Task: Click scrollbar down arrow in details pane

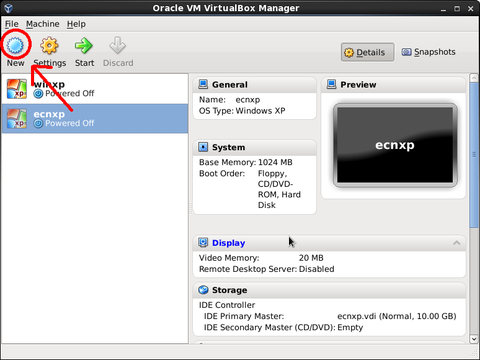Action: 474,339
